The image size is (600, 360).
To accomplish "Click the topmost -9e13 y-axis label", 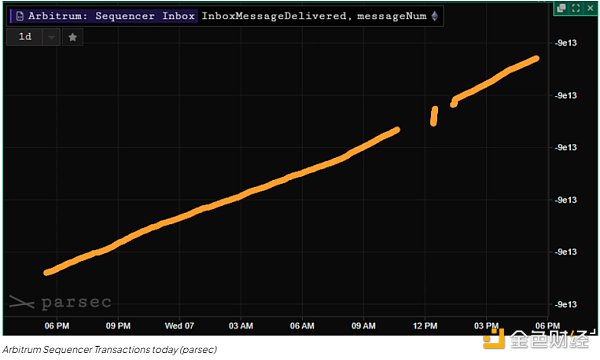I will coord(566,43).
